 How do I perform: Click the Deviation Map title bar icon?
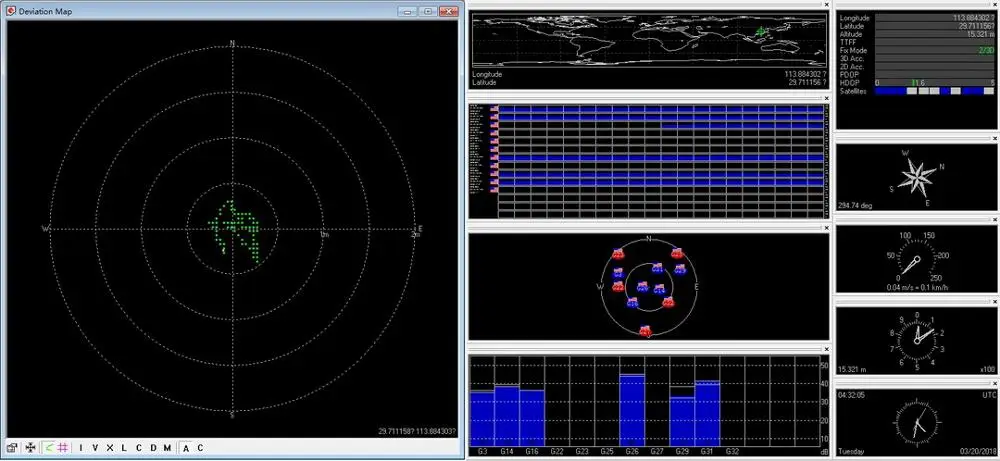click(x=10, y=11)
